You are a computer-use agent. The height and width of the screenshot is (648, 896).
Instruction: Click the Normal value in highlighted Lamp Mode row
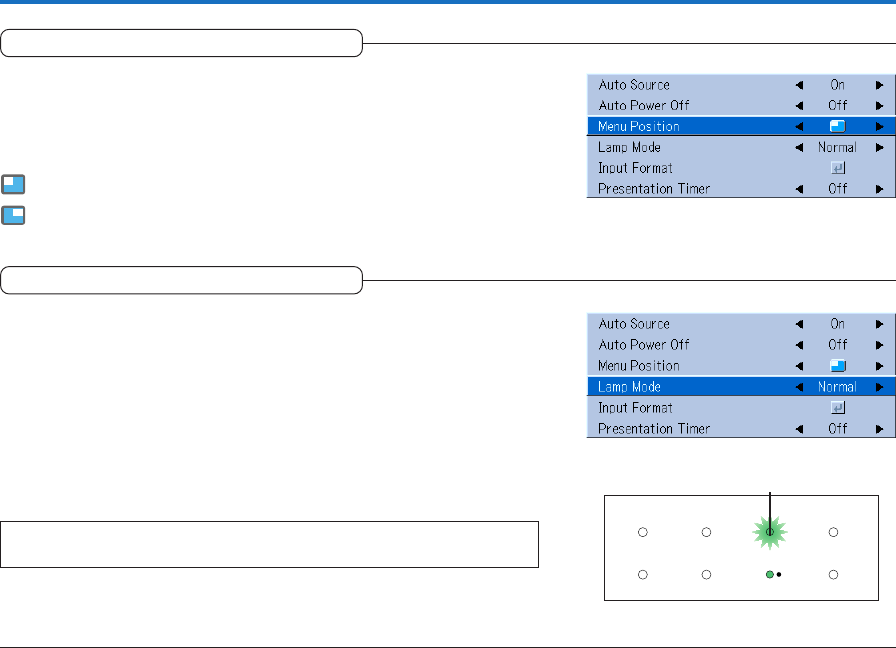[837, 387]
